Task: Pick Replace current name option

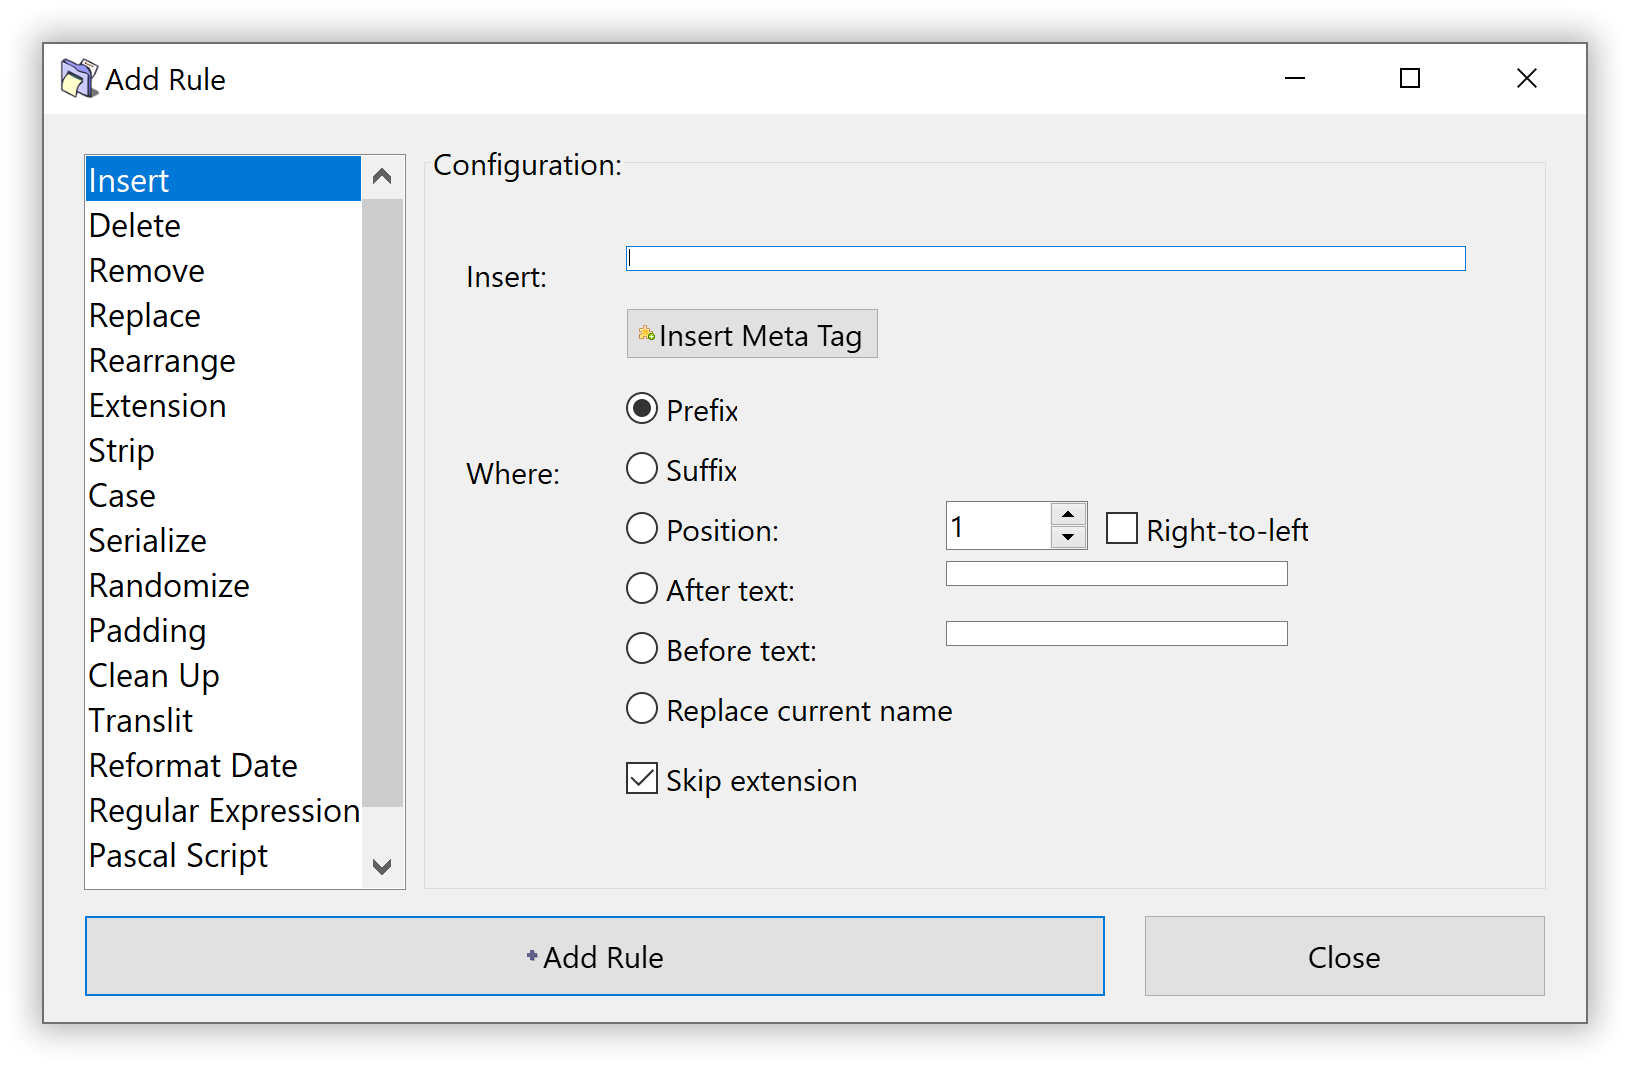Action: (x=642, y=709)
